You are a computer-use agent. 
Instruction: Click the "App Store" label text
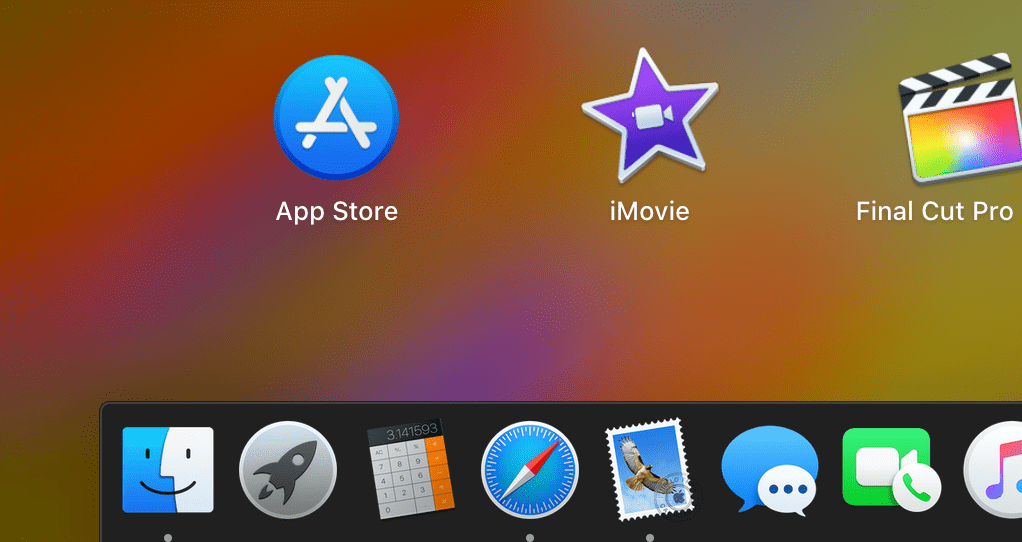click(336, 212)
